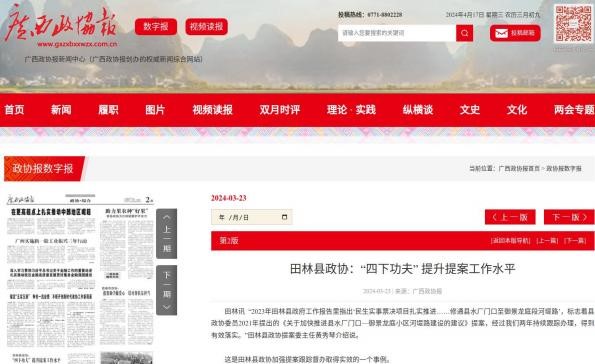
Task: Click the www.gzxbxwzx.com.cn site URL
Action: tap(77, 44)
